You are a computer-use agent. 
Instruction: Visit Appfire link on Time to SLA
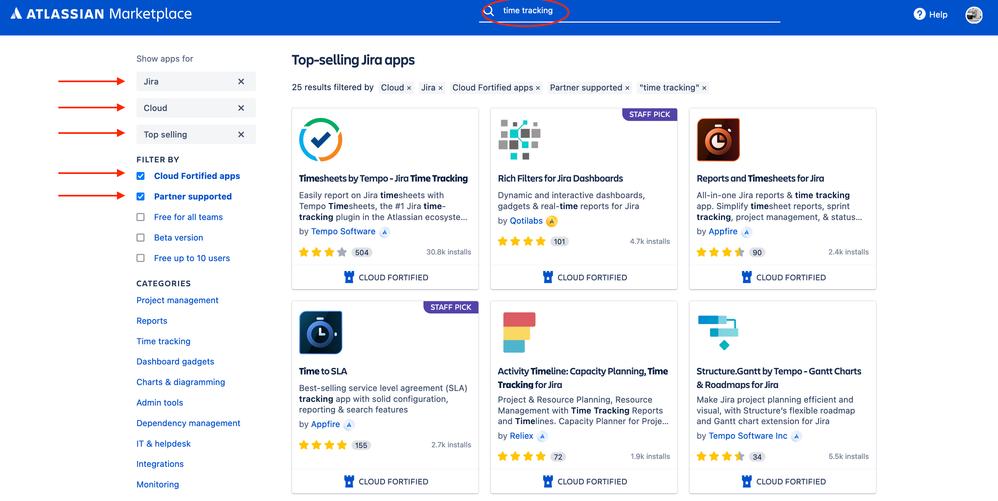325,424
